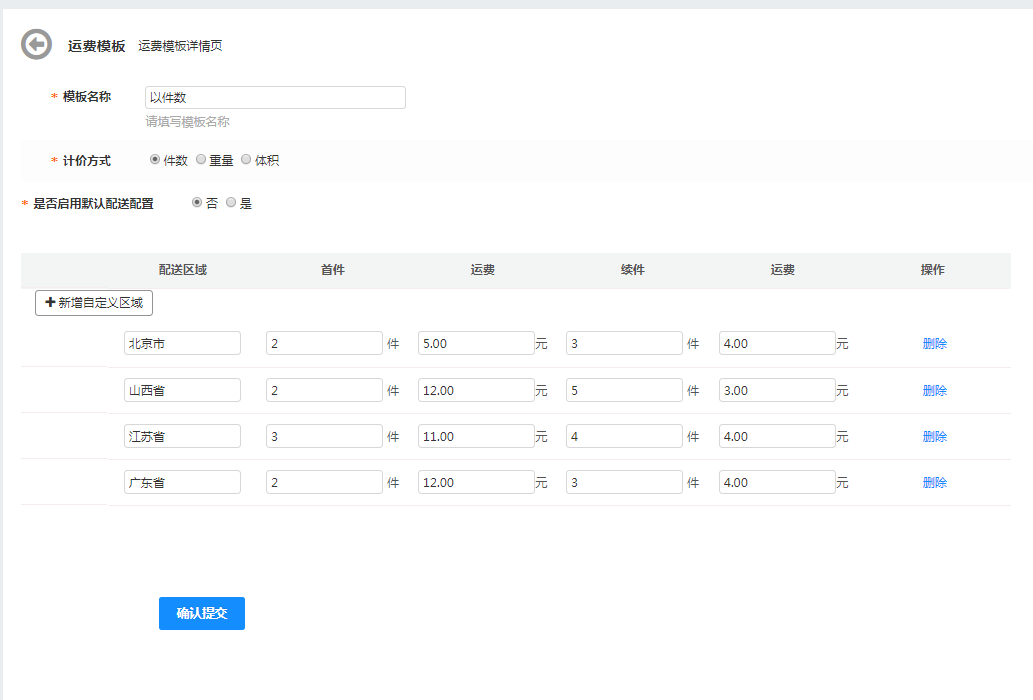Focus the first 运费 field for 北京市

(x=476, y=343)
